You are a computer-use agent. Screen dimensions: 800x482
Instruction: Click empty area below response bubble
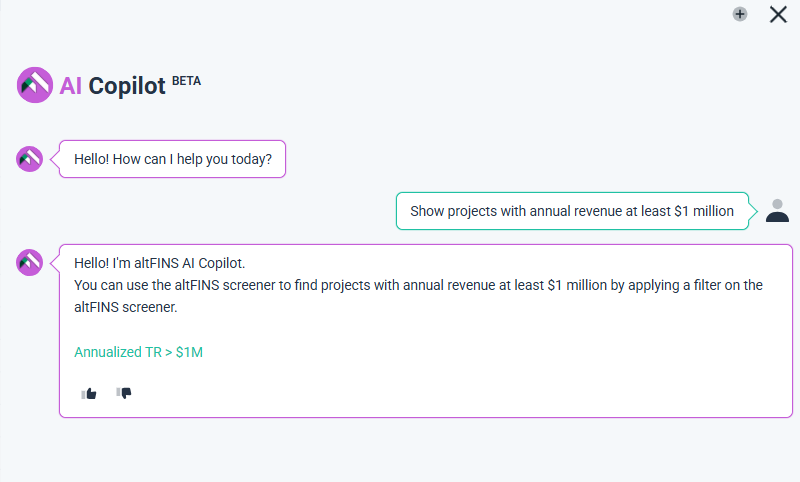[x=400, y=450]
